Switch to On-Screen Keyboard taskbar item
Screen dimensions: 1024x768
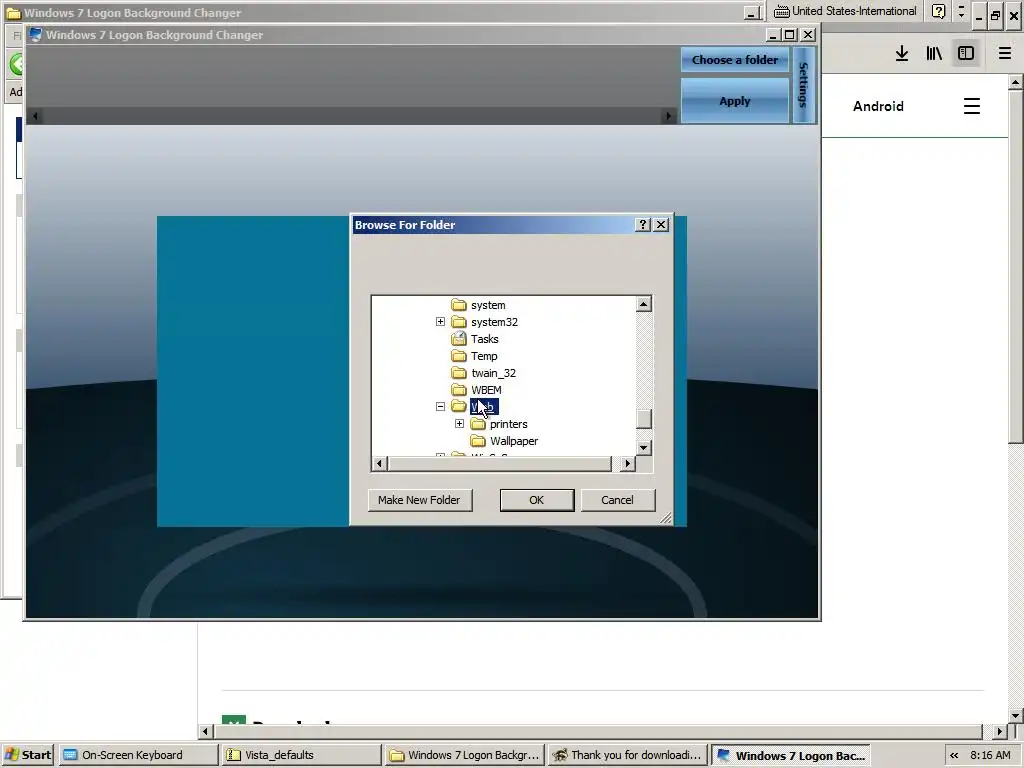point(138,755)
